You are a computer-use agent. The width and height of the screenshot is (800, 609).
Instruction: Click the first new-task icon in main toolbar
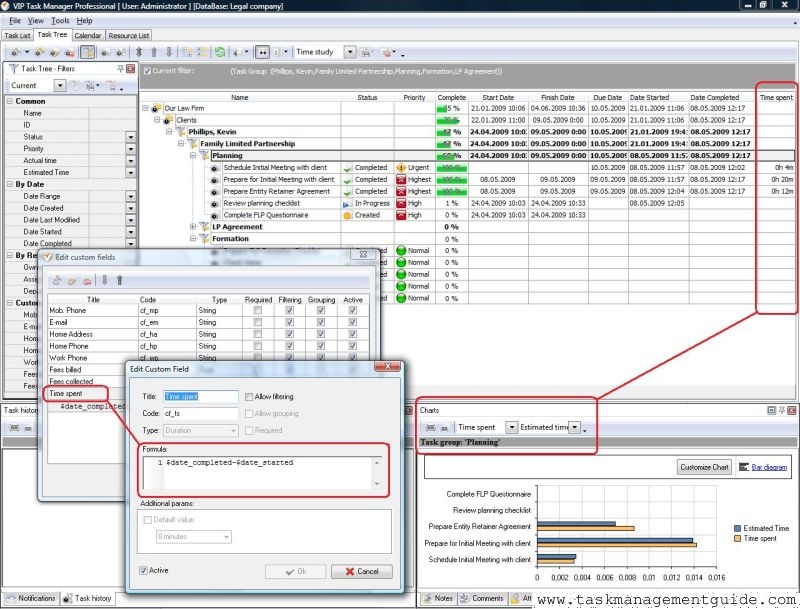coord(16,52)
